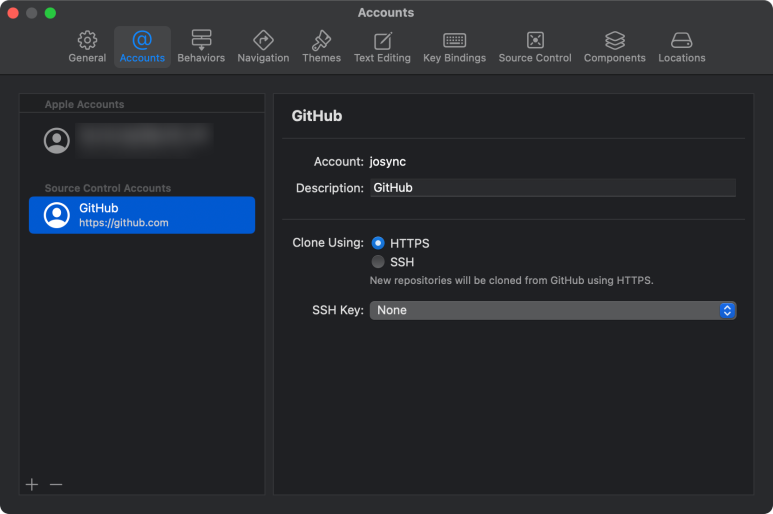
Task: Select GitHub source control account row
Action: pyautogui.click(x=142, y=215)
